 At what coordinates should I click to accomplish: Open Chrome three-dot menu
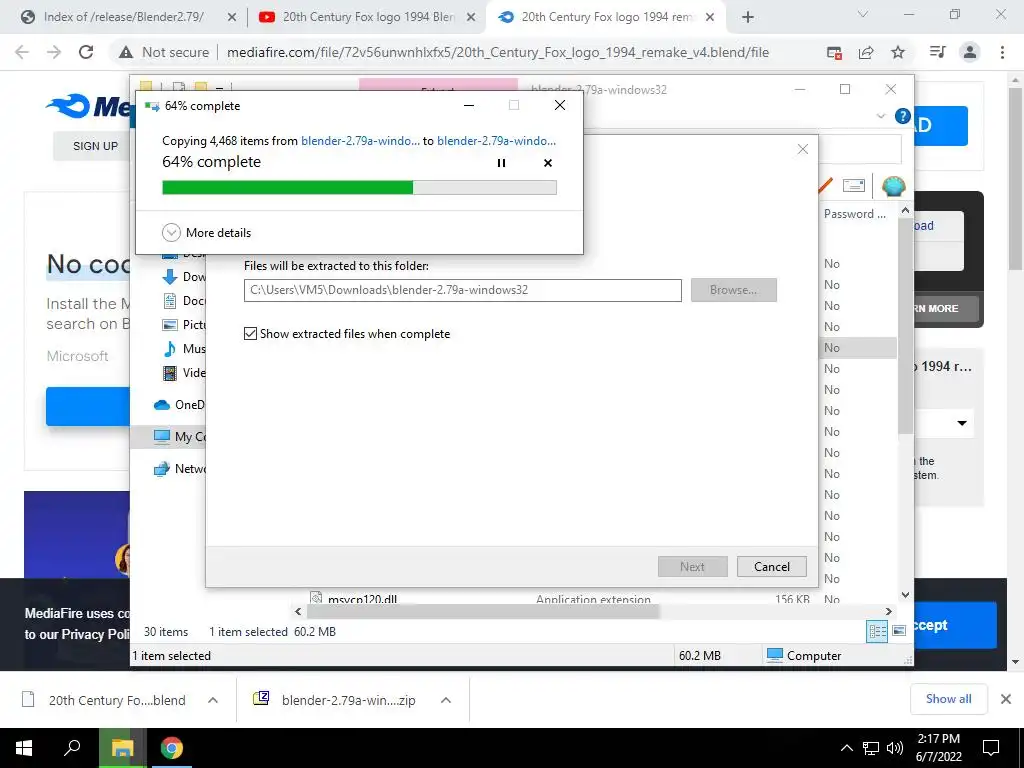(x=1002, y=52)
